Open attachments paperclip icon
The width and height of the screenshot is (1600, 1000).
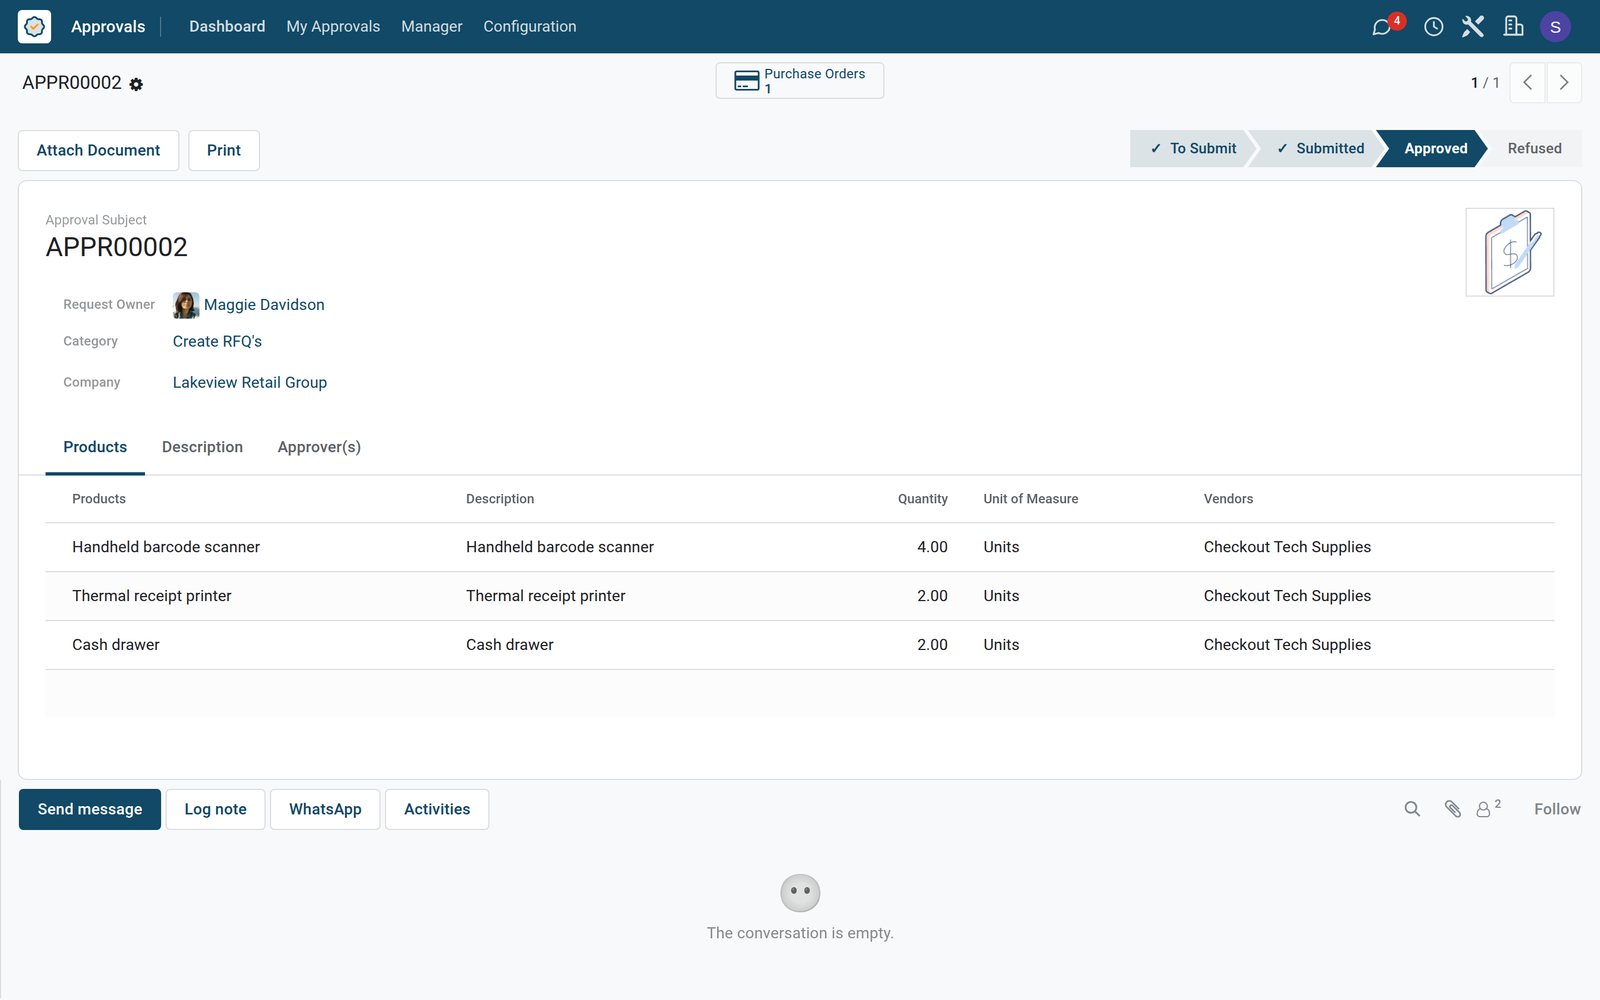(1453, 809)
